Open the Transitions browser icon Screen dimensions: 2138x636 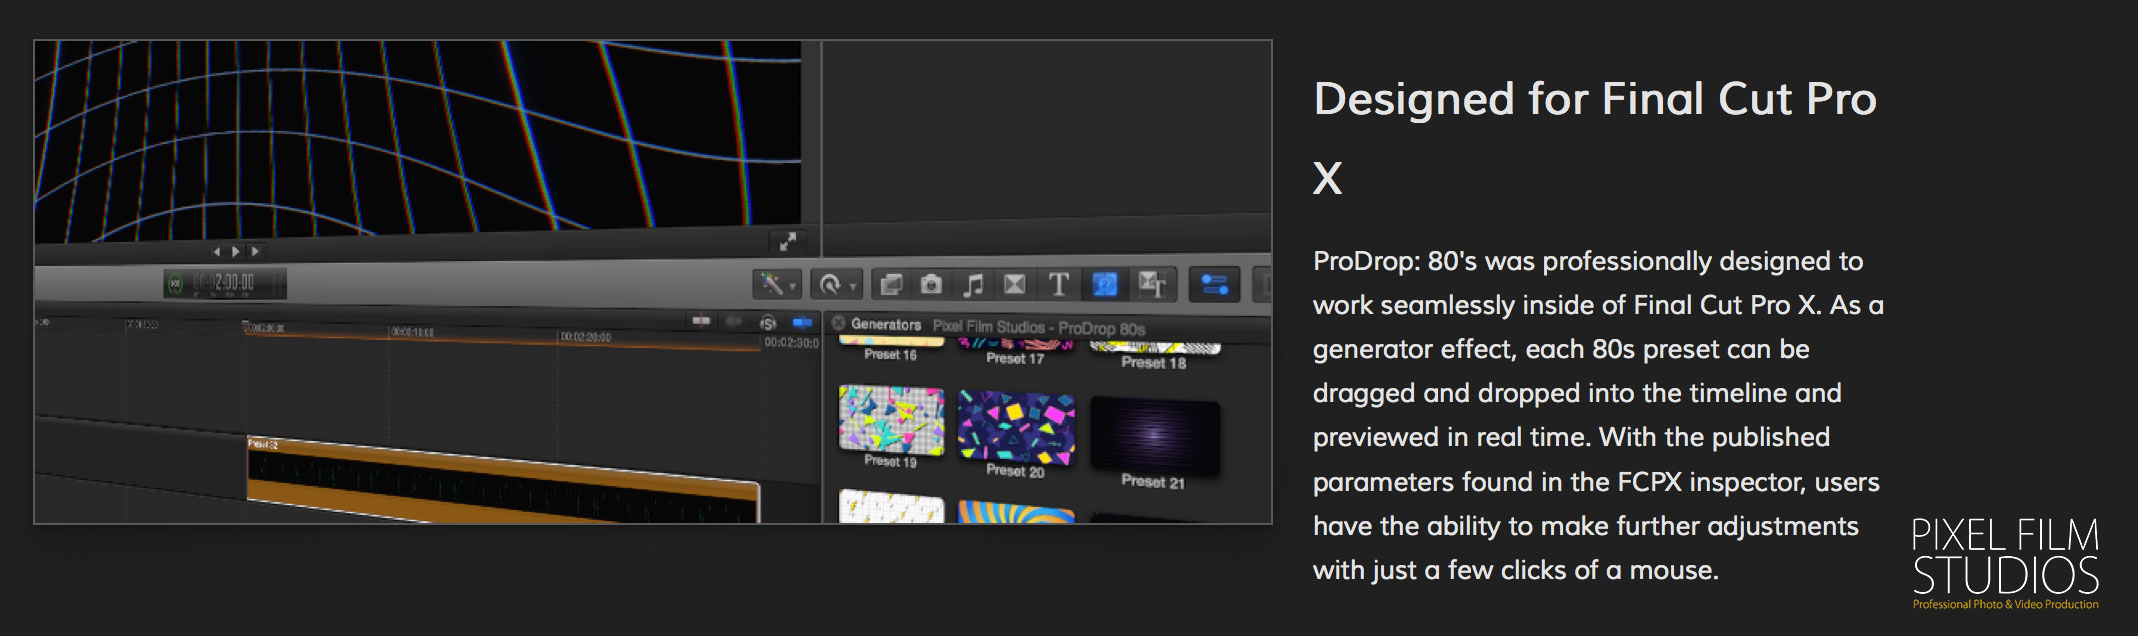coord(1014,285)
